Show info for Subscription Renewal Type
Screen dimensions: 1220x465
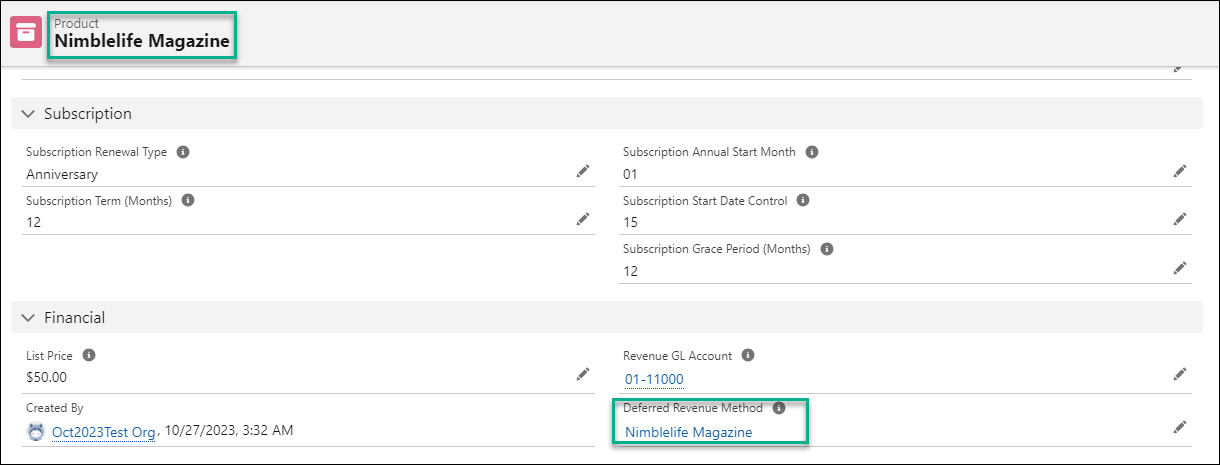[183, 152]
